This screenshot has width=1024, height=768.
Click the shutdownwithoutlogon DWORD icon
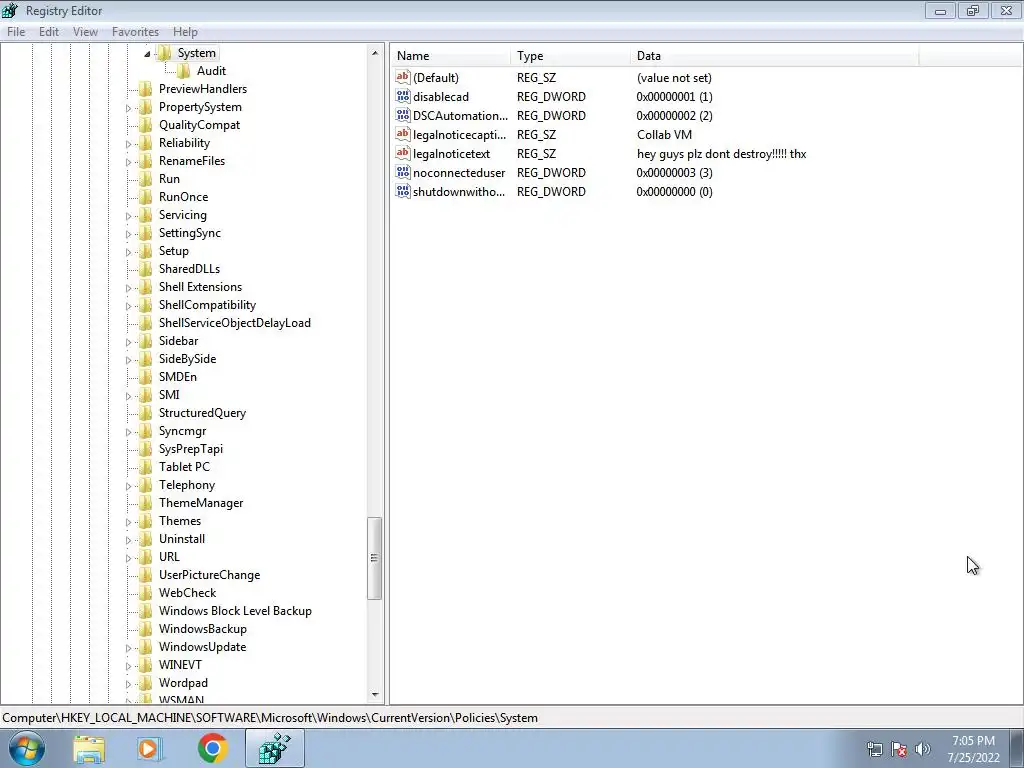click(x=403, y=191)
